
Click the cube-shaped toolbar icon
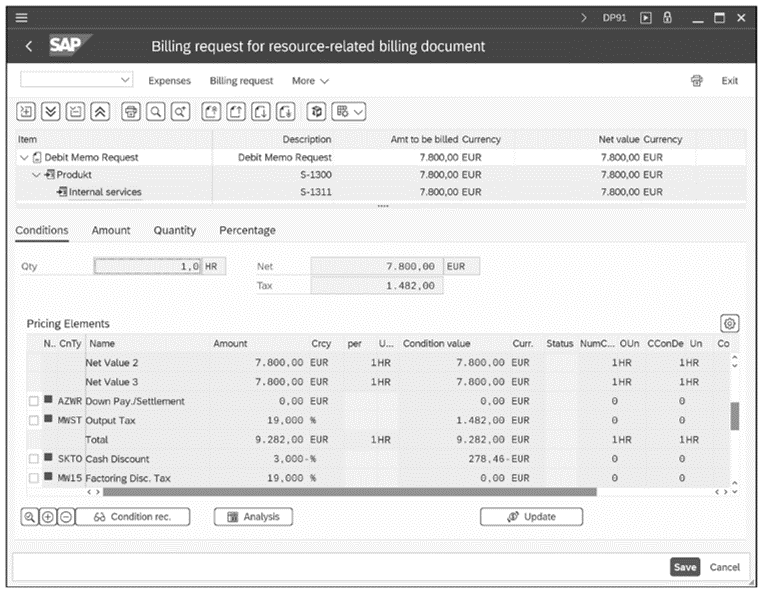[316, 111]
